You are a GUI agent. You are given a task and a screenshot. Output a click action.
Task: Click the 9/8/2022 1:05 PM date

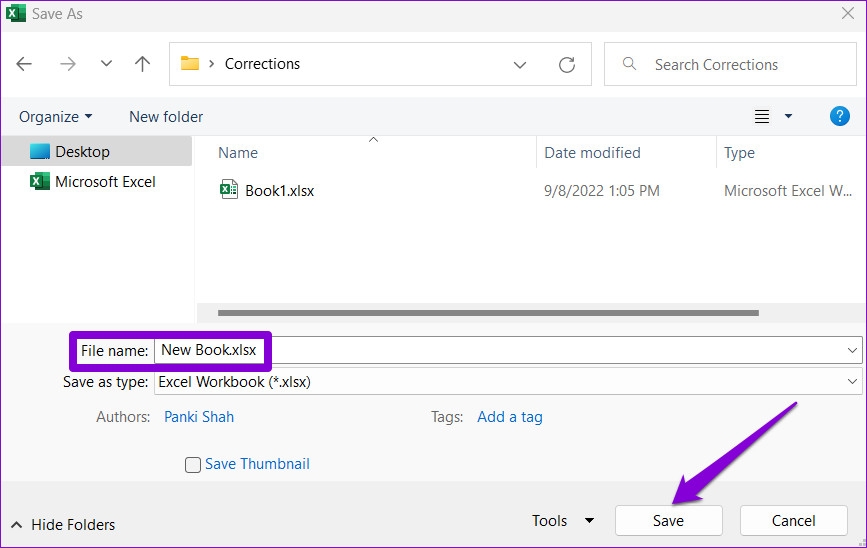coord(602,191)
